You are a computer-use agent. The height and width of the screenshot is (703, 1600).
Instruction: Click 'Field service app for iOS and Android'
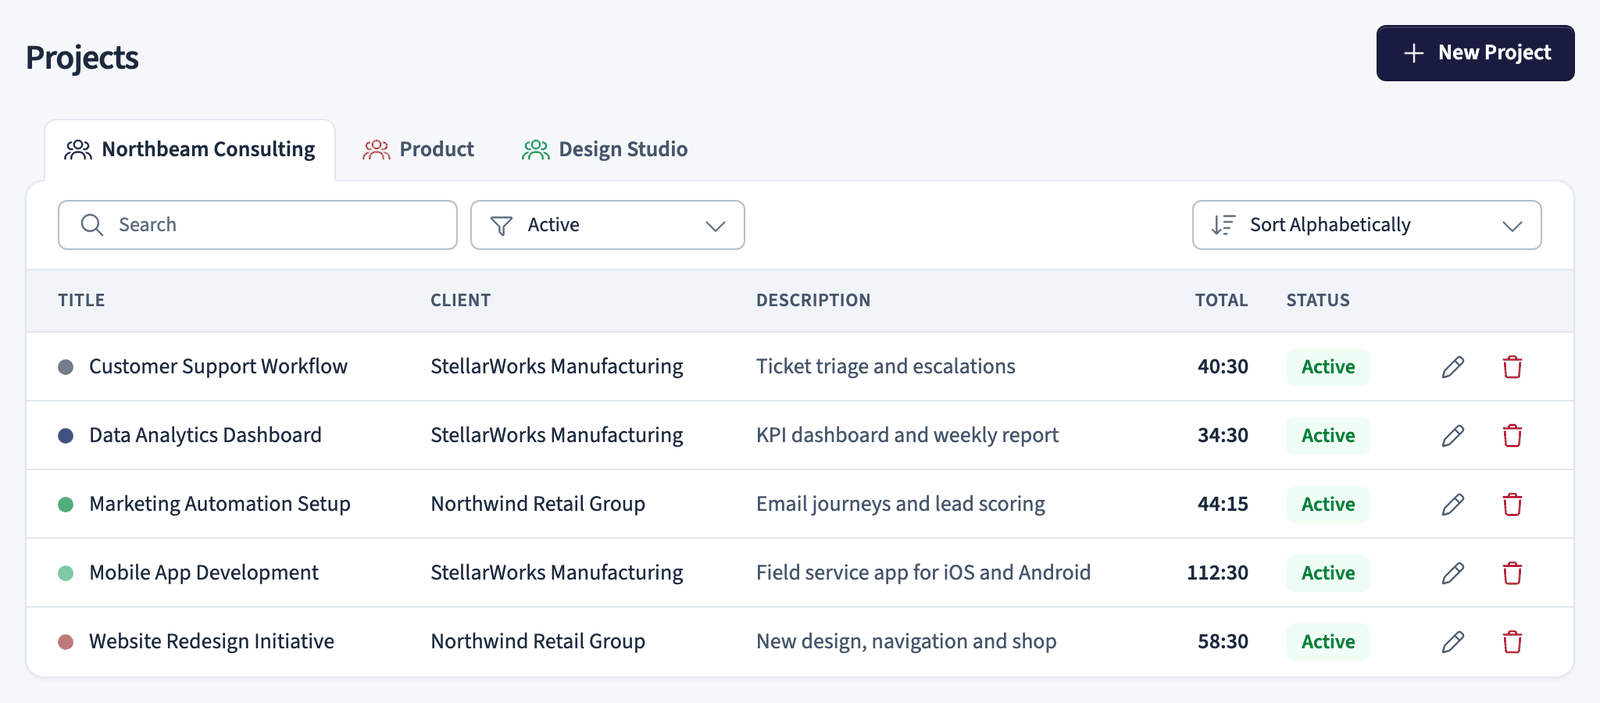click(x=923, y=573)
